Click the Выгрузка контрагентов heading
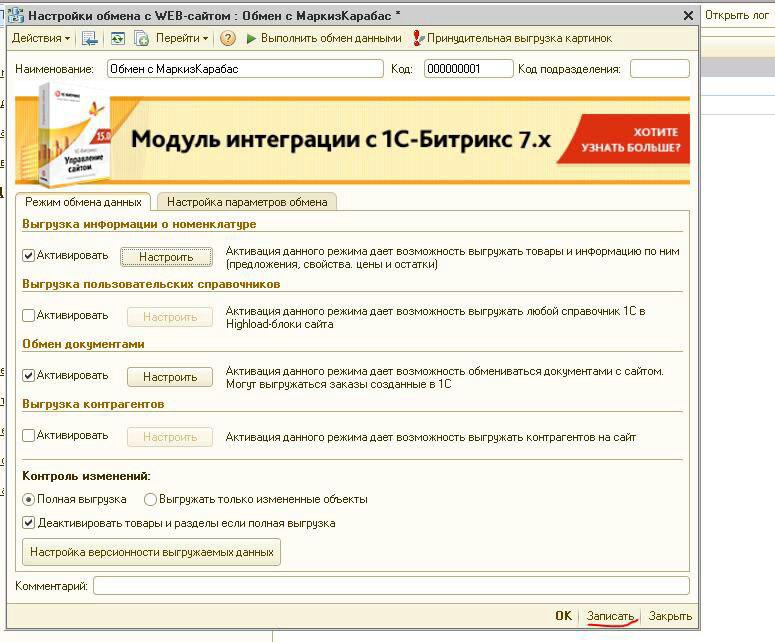The image size is (775, 642). click(93, 404)
